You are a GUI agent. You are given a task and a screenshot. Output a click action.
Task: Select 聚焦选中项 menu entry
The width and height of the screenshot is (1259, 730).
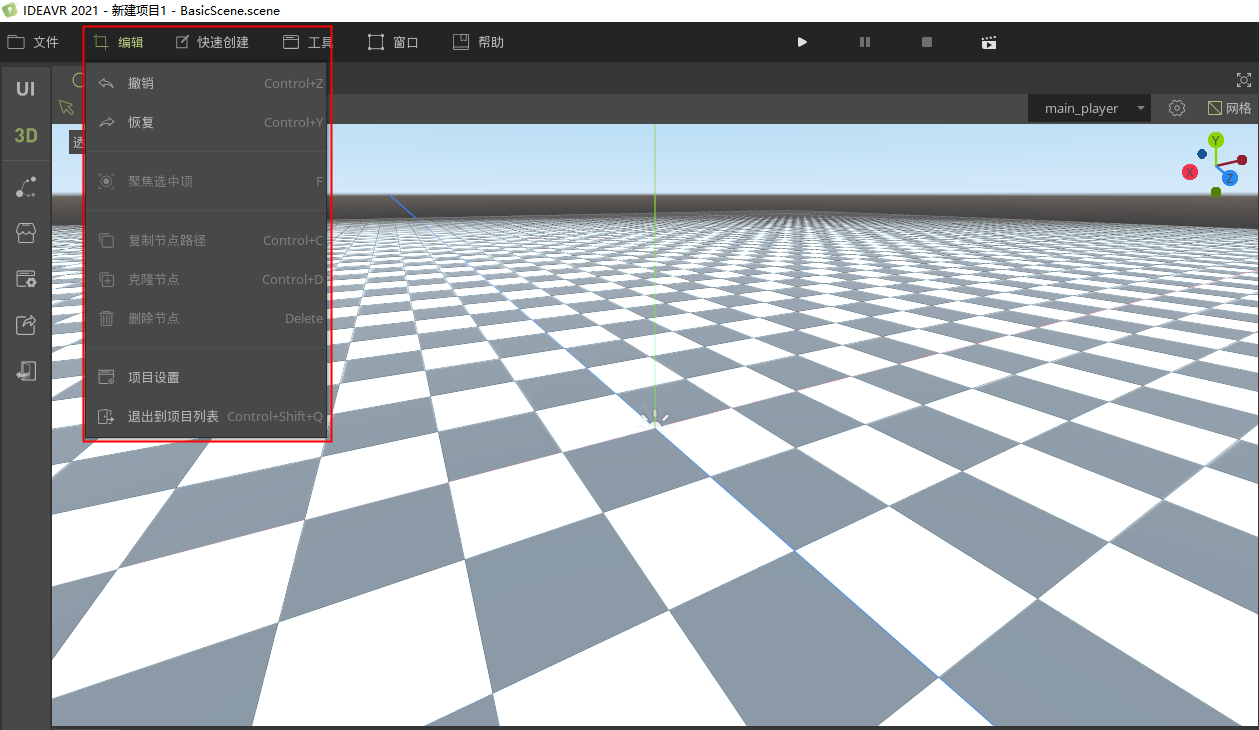207,181
